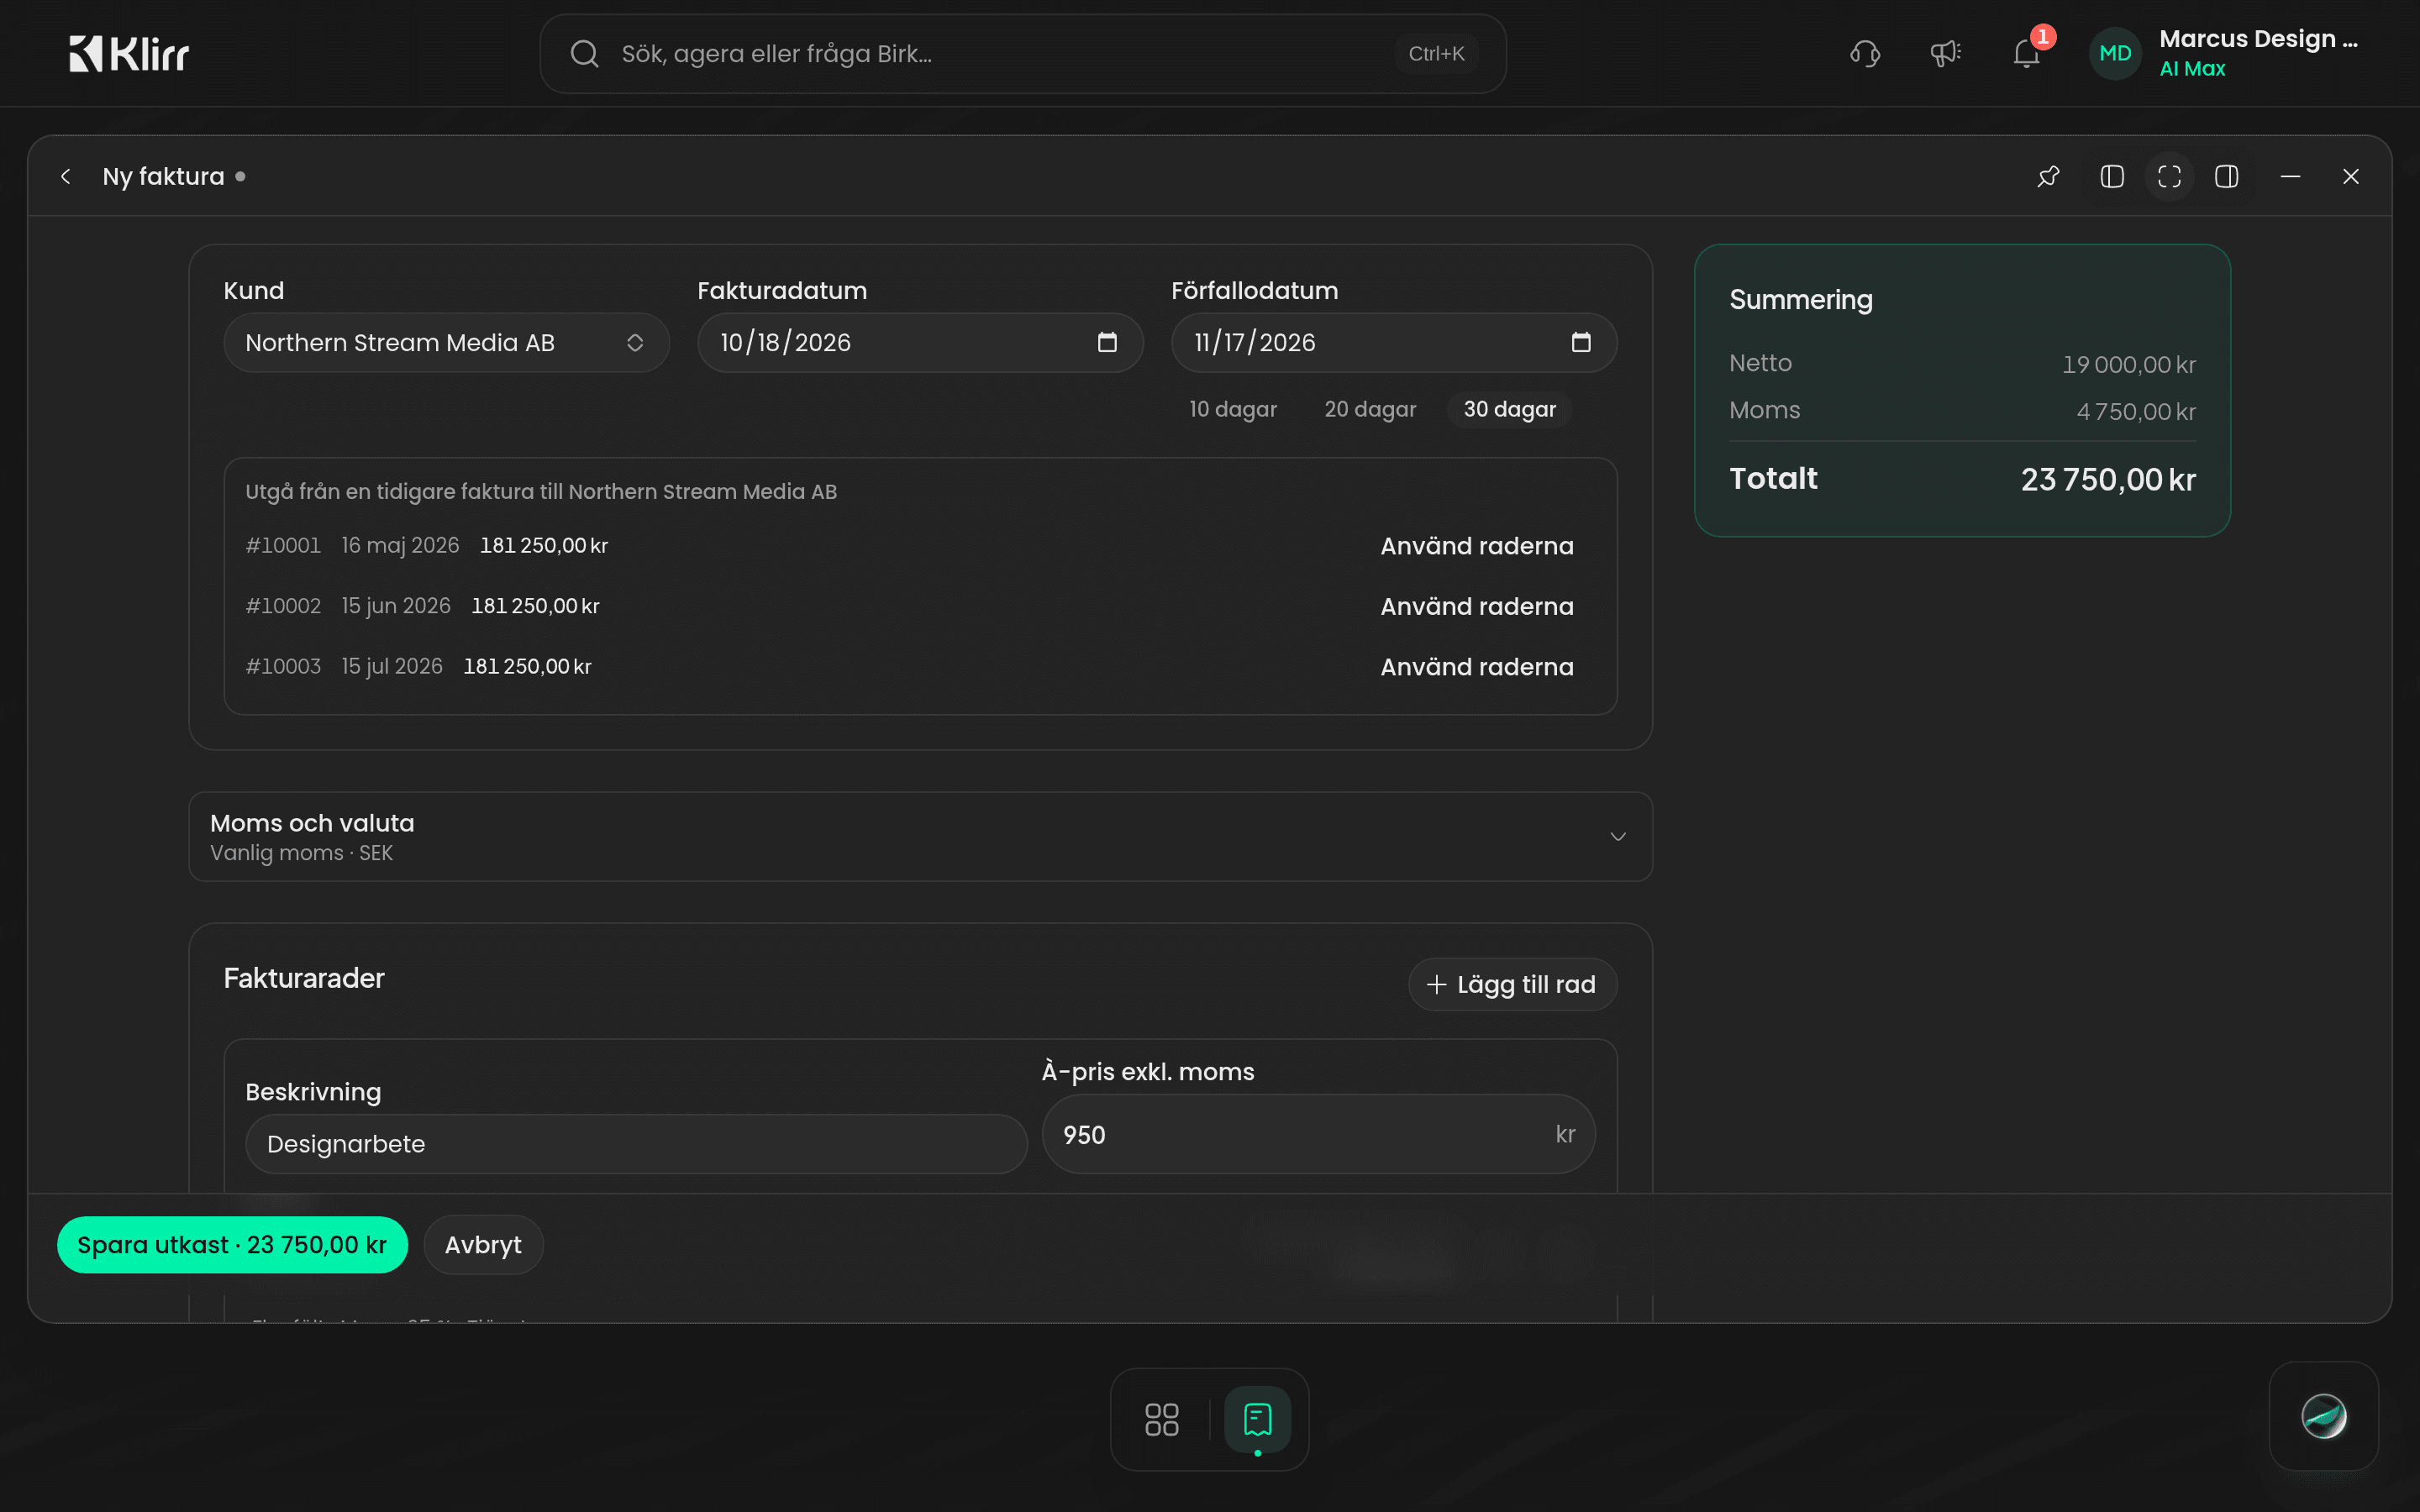Pin the Ny faktura panel
Screen dimensions: 2420x1512
point(2048,177)
